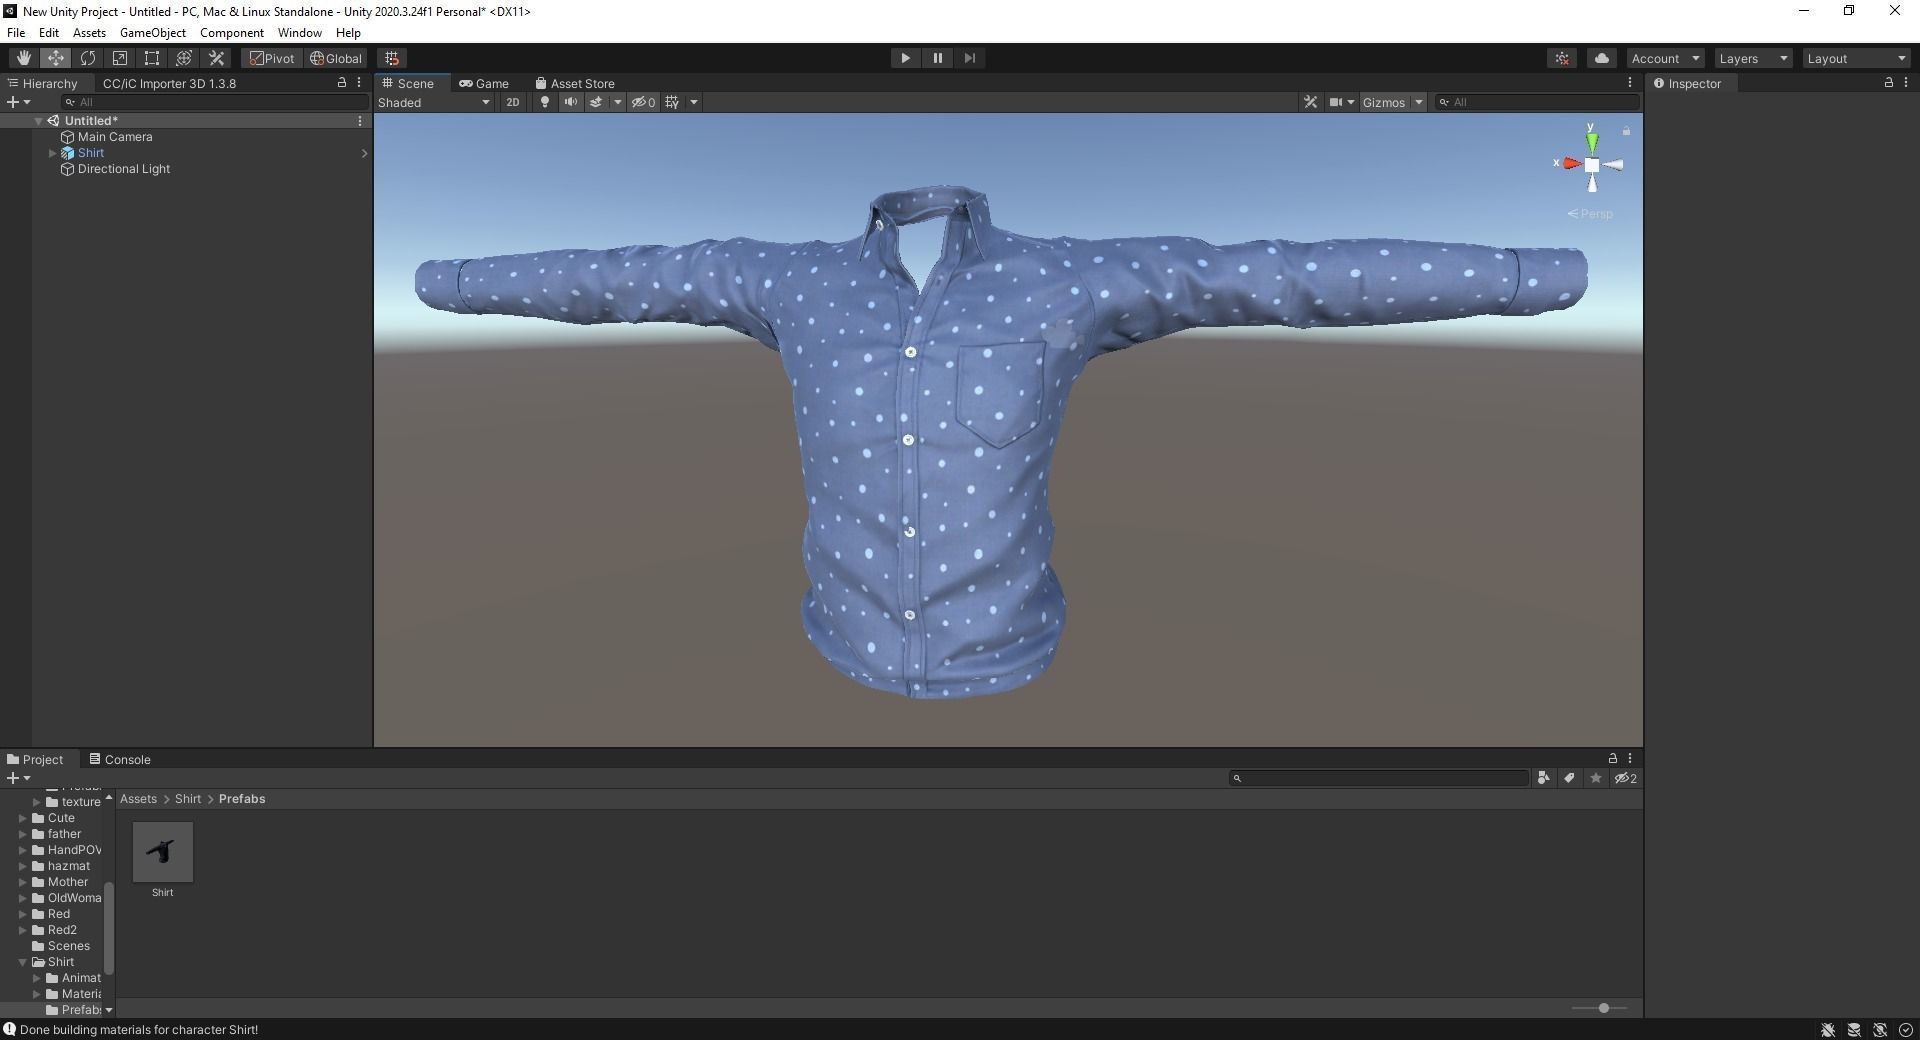Pause the game playback

(937, 58)
